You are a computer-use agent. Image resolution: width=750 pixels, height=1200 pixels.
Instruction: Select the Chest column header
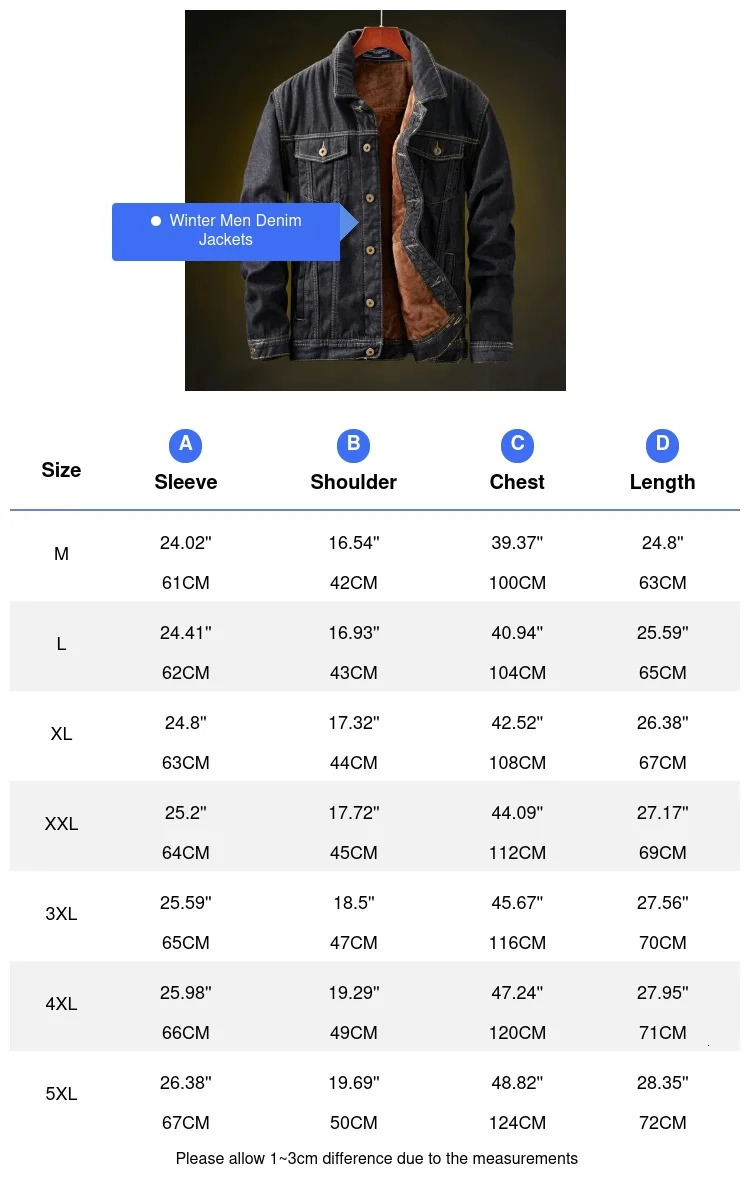tap(517, 482)
